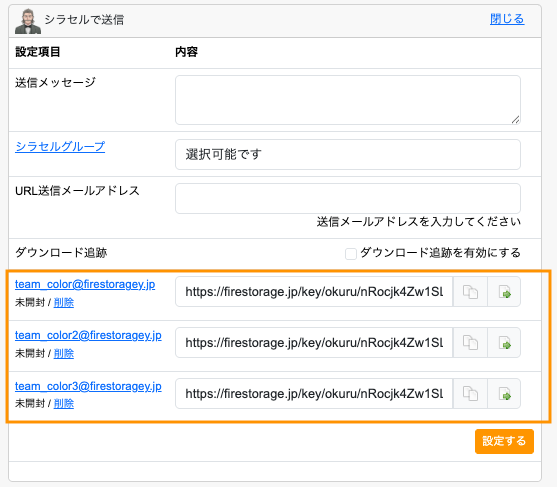
Task: Open team_color3@firestoragey.jp address link
Action: [x=88, y=386]
